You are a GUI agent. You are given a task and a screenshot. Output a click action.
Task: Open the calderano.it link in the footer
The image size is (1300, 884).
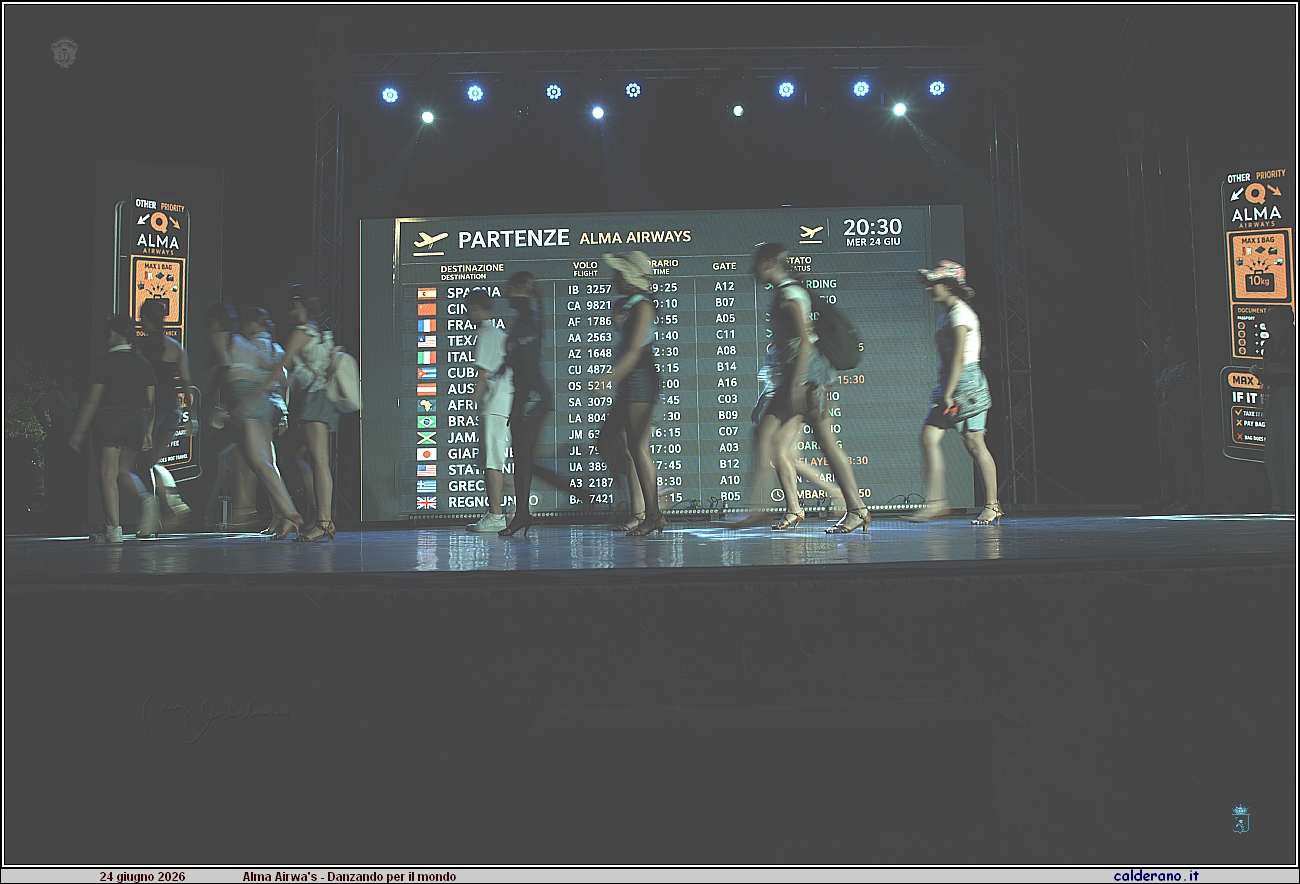click(1156, 876)
